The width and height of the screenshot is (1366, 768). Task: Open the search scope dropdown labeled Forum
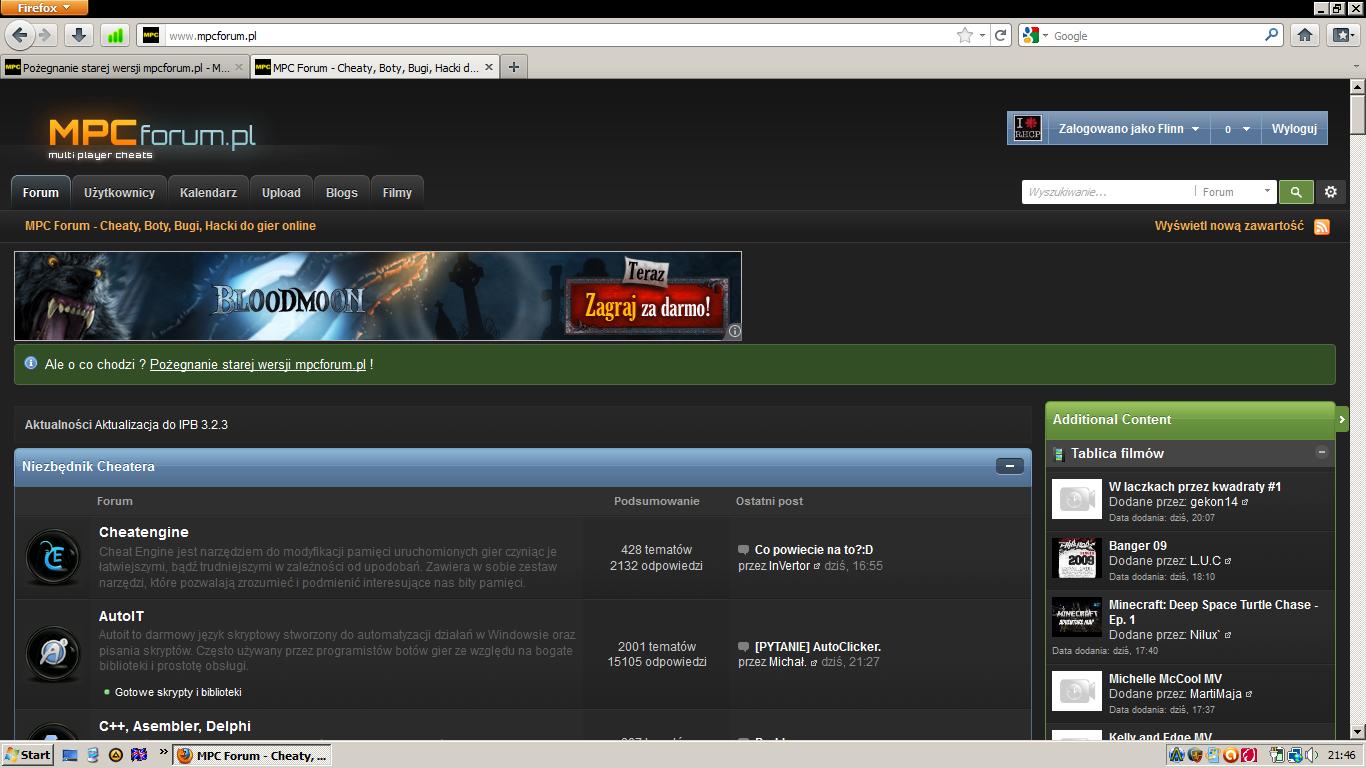click(1236, 192)
